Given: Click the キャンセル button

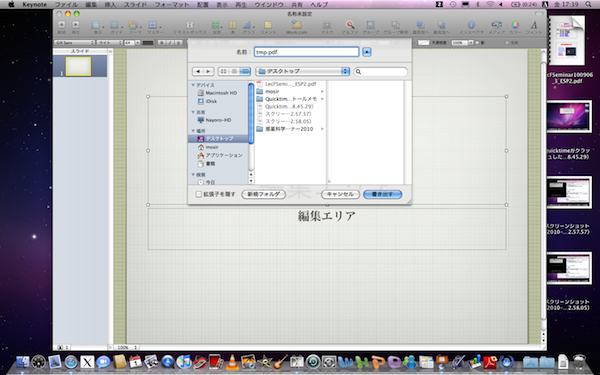Looking at the screenshot, I should click(340, 194).
